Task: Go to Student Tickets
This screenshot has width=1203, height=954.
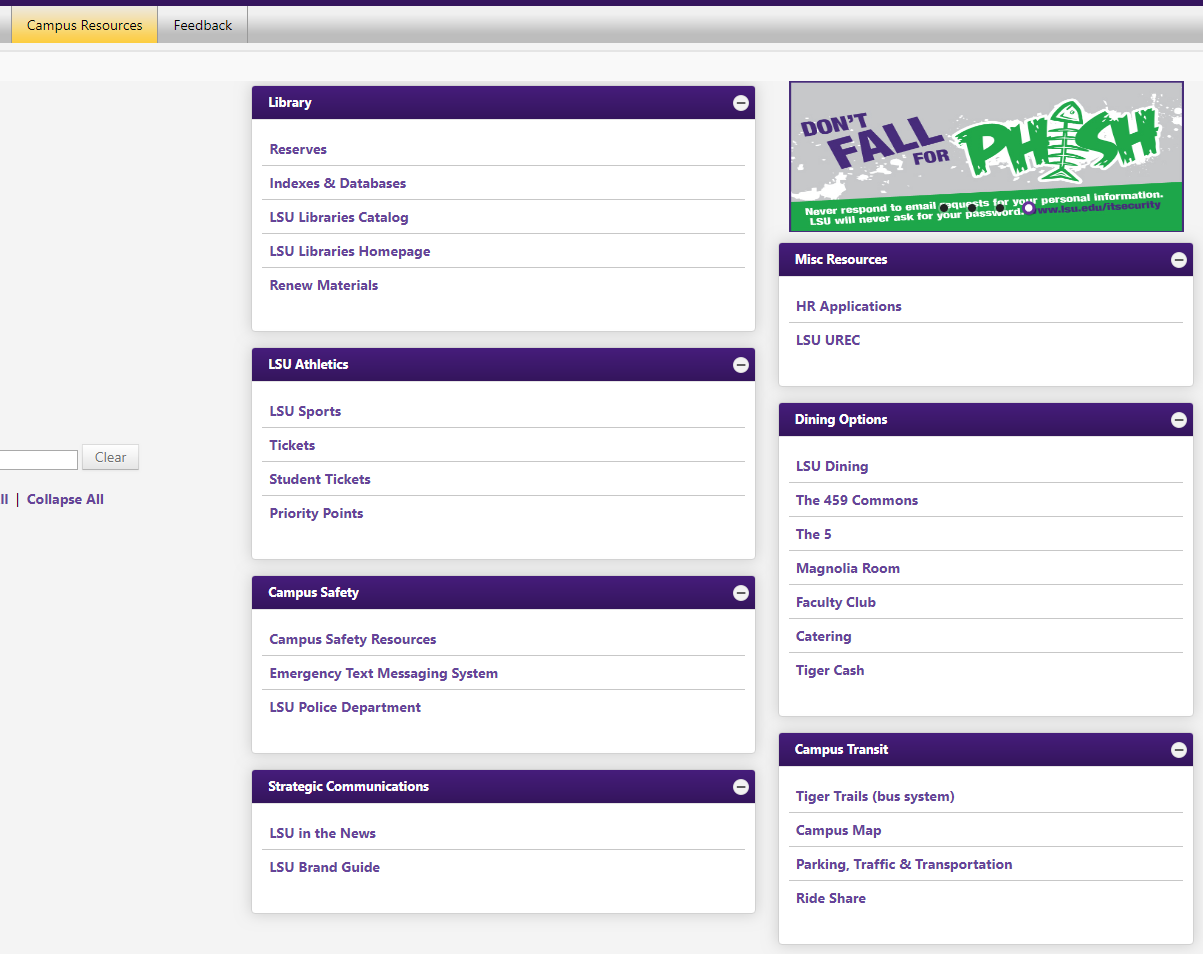Action: [320, 479]
